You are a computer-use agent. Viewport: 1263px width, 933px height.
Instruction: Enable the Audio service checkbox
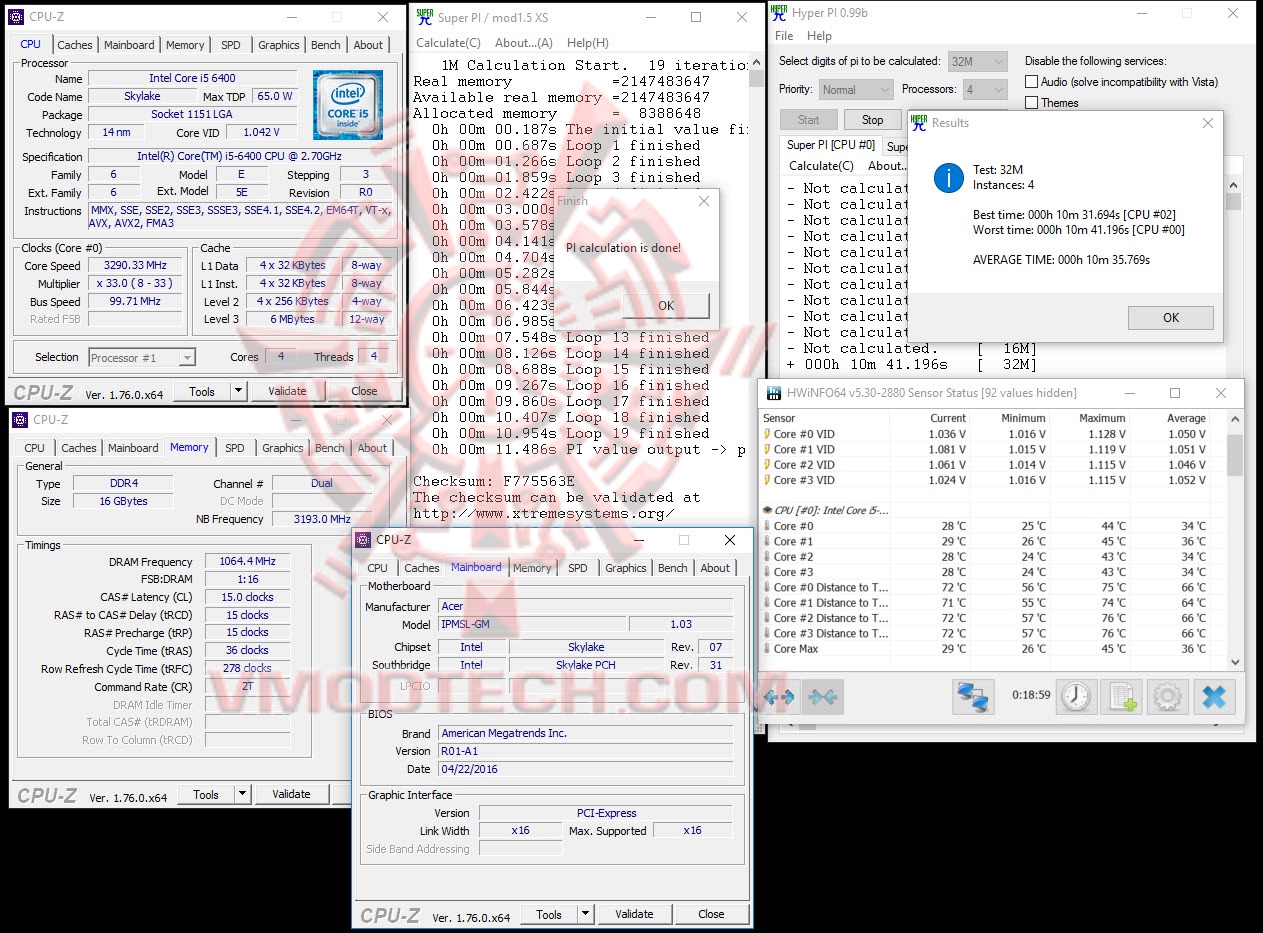tap(1031, 82)
